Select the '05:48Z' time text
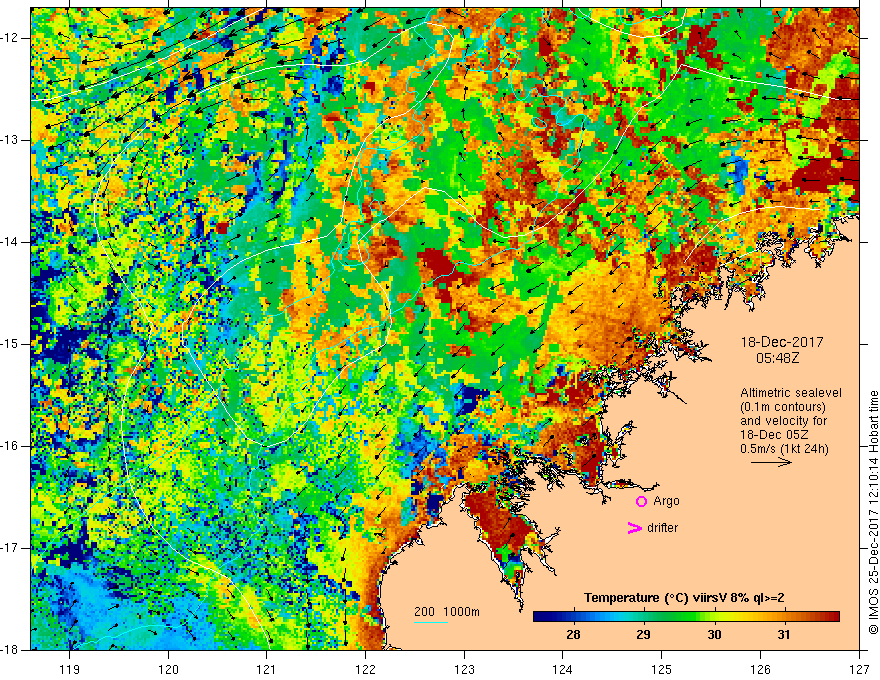 click(x=777, y=358)
